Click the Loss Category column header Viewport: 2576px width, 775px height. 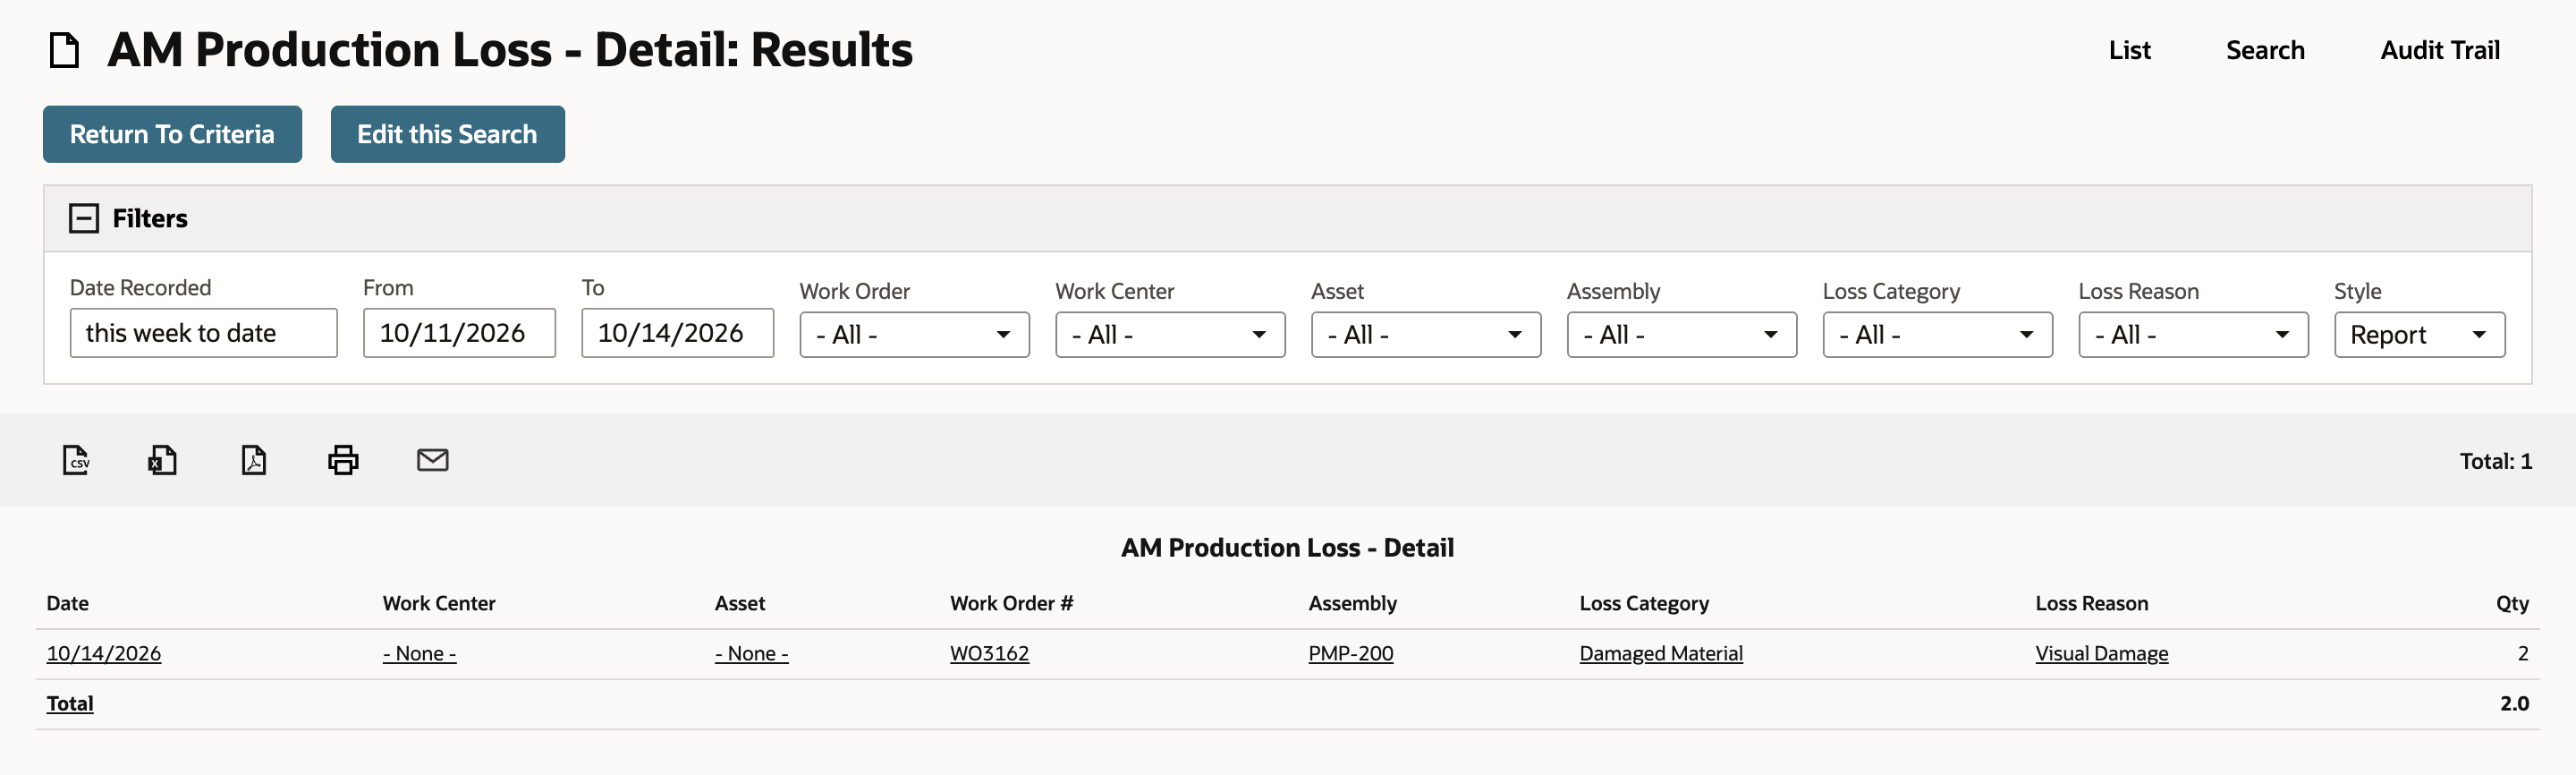1644,603
